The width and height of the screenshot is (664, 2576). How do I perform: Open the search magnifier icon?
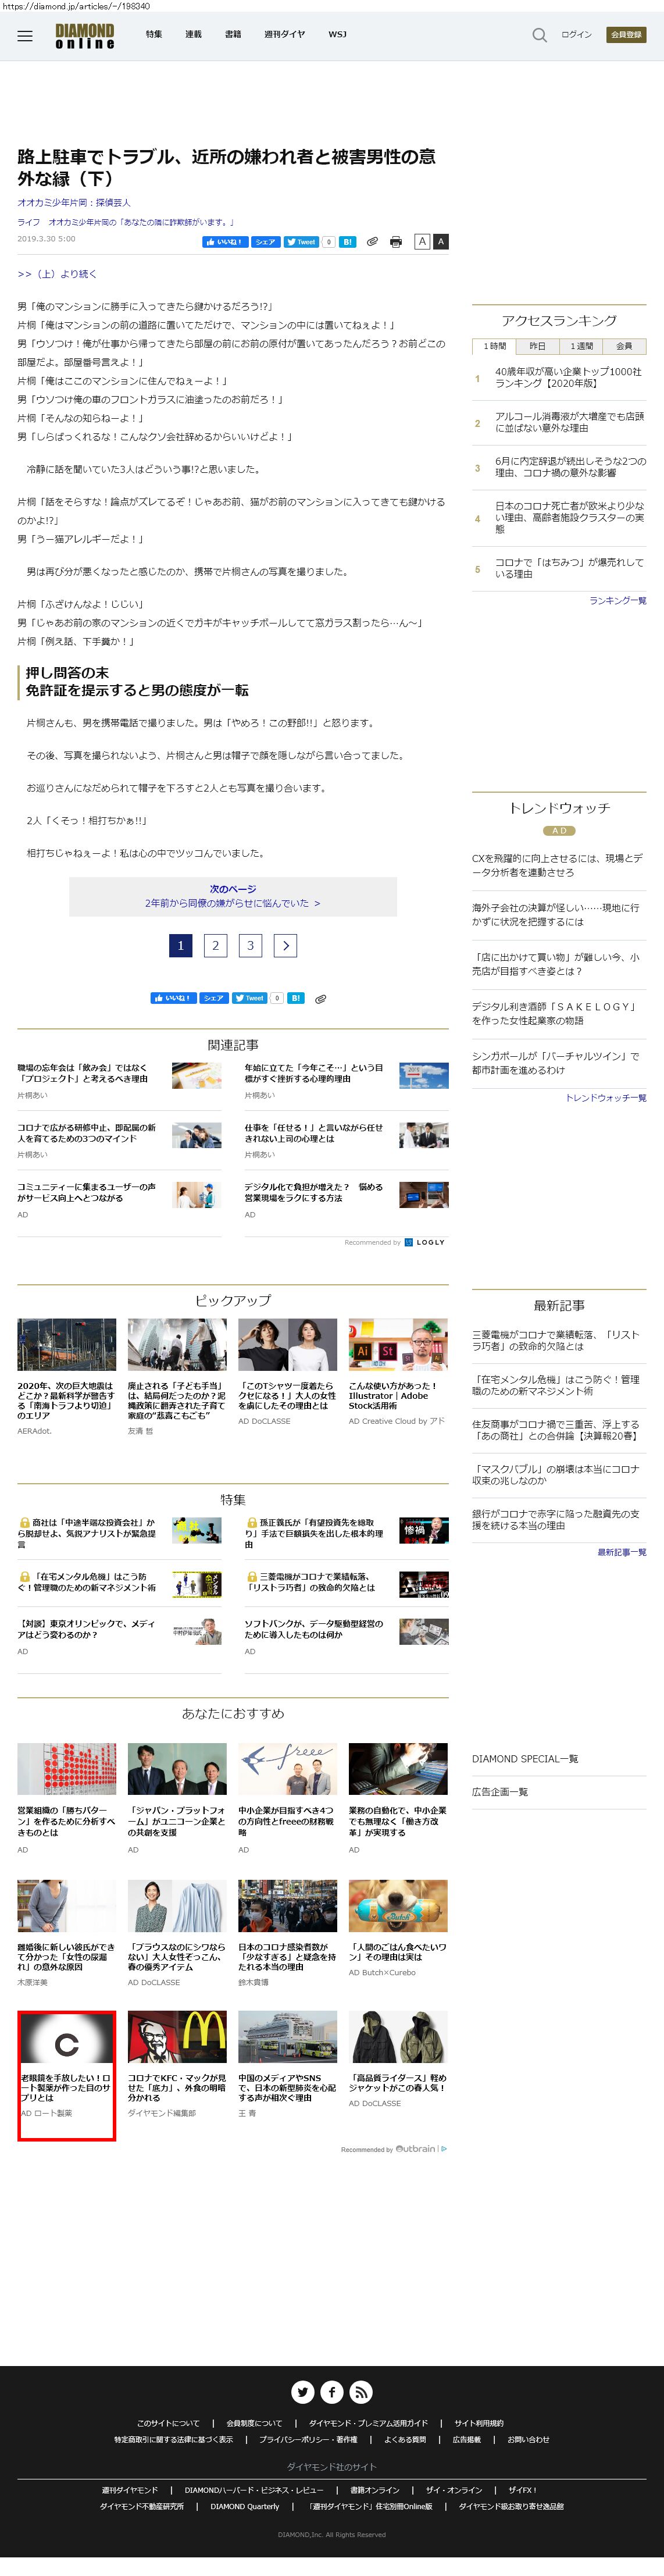(x=539, y=35)
